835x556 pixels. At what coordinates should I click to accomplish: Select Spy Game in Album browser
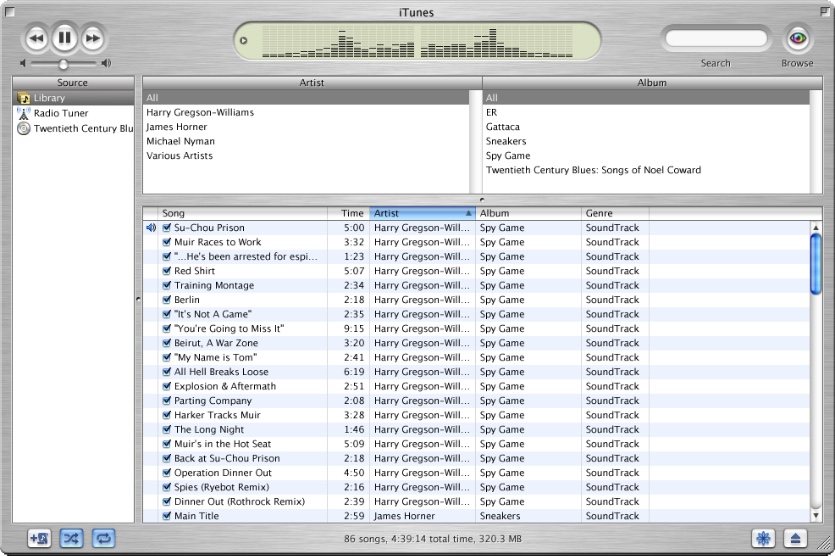[507, 156]
